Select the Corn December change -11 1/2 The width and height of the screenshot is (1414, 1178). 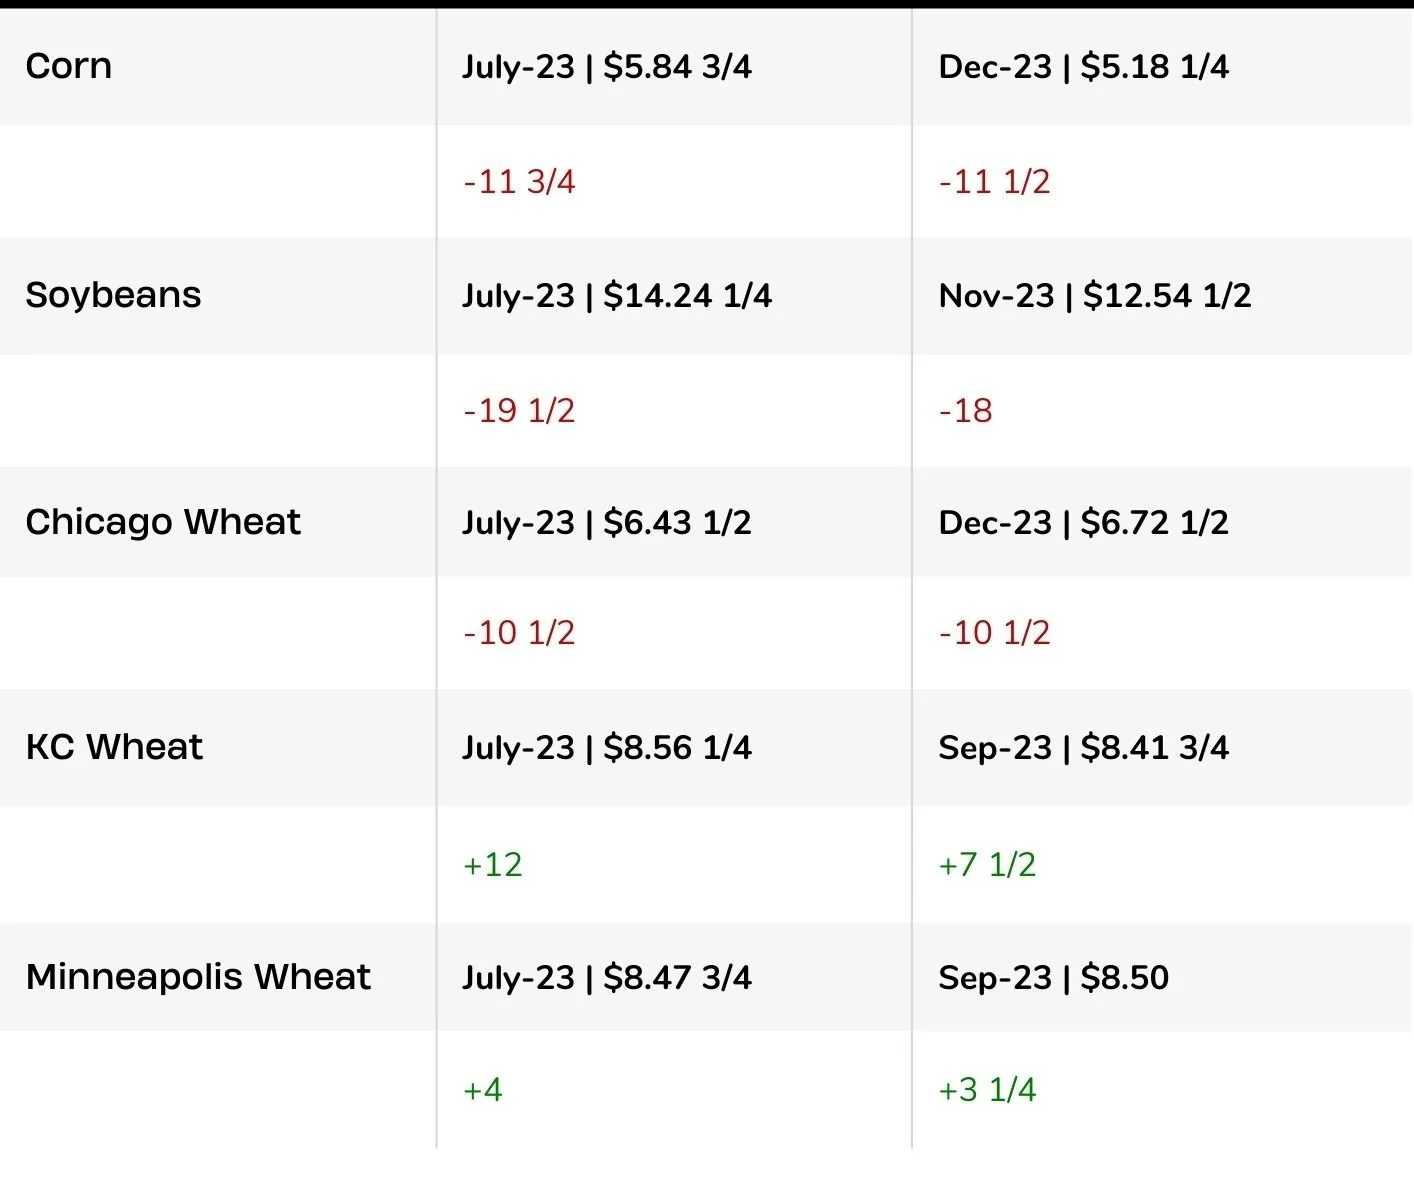coord(995,182)
